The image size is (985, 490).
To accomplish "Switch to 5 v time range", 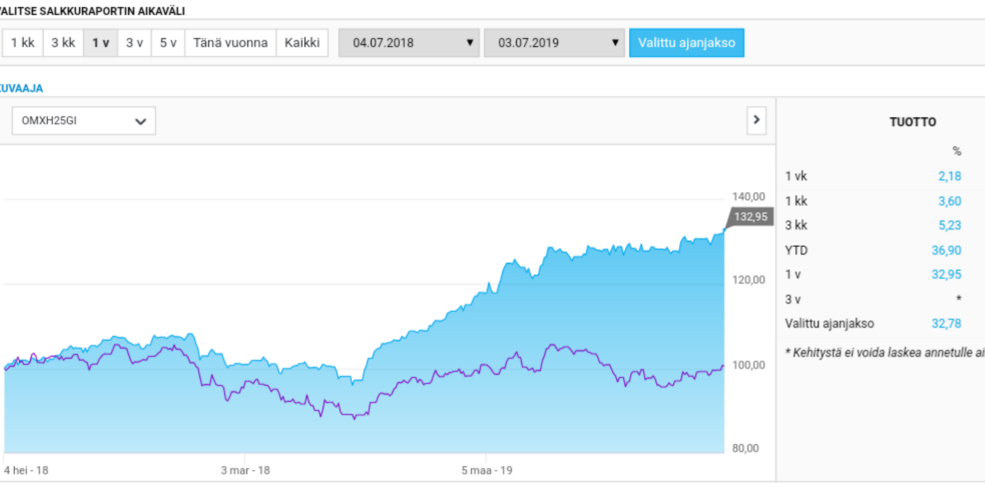I will 168,43.
